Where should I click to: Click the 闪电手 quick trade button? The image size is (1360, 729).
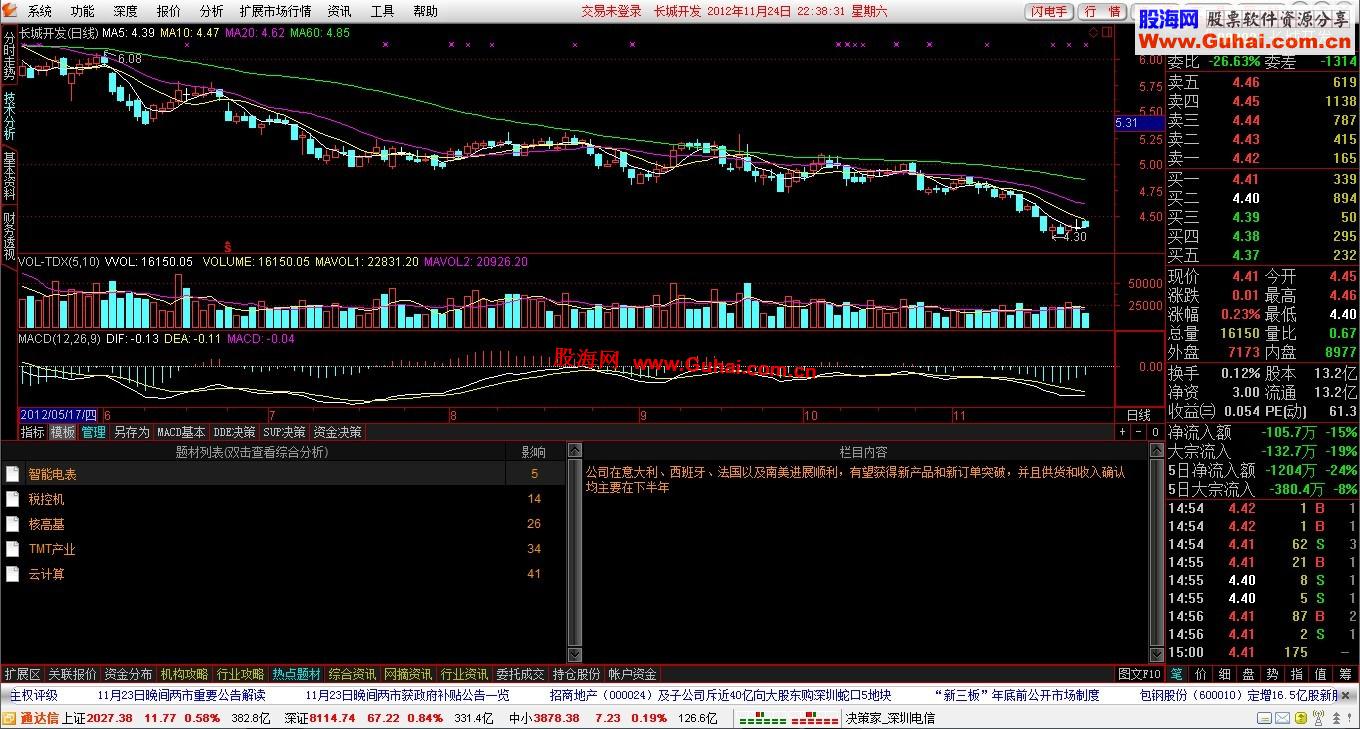click(1049, 12)
